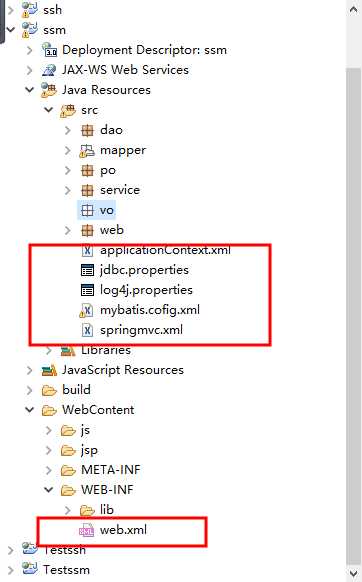The width and height of the screenshot is (362, 582).
Task: Click the scrollbar down arrow
Action: coord(353,573)
